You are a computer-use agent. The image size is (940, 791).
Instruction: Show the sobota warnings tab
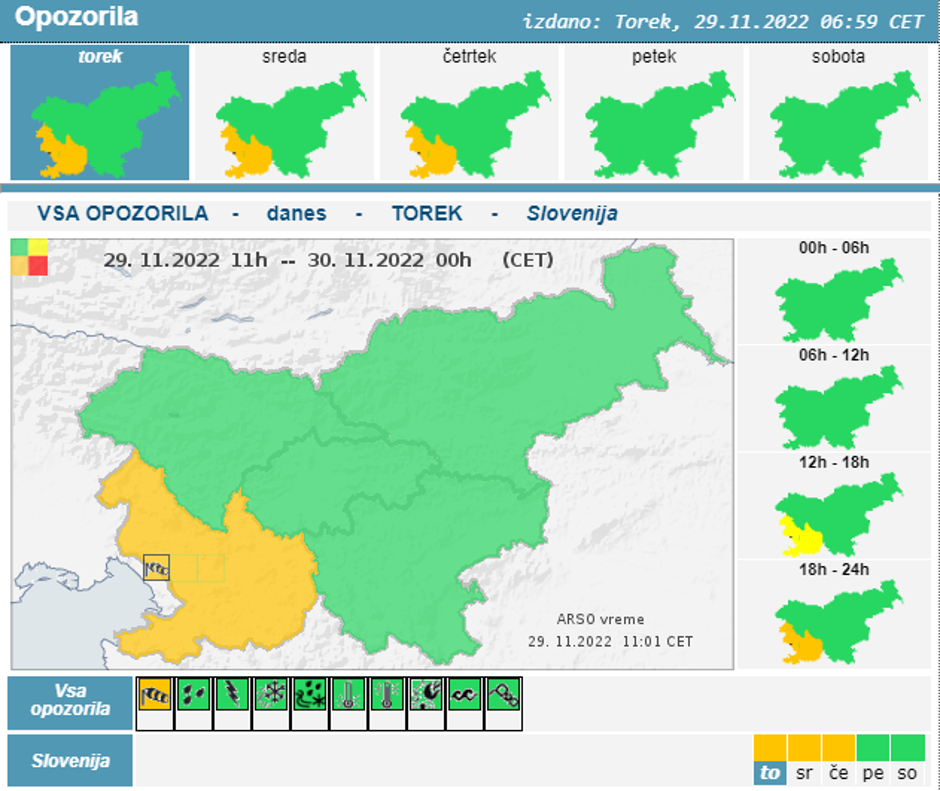(838, 112)
